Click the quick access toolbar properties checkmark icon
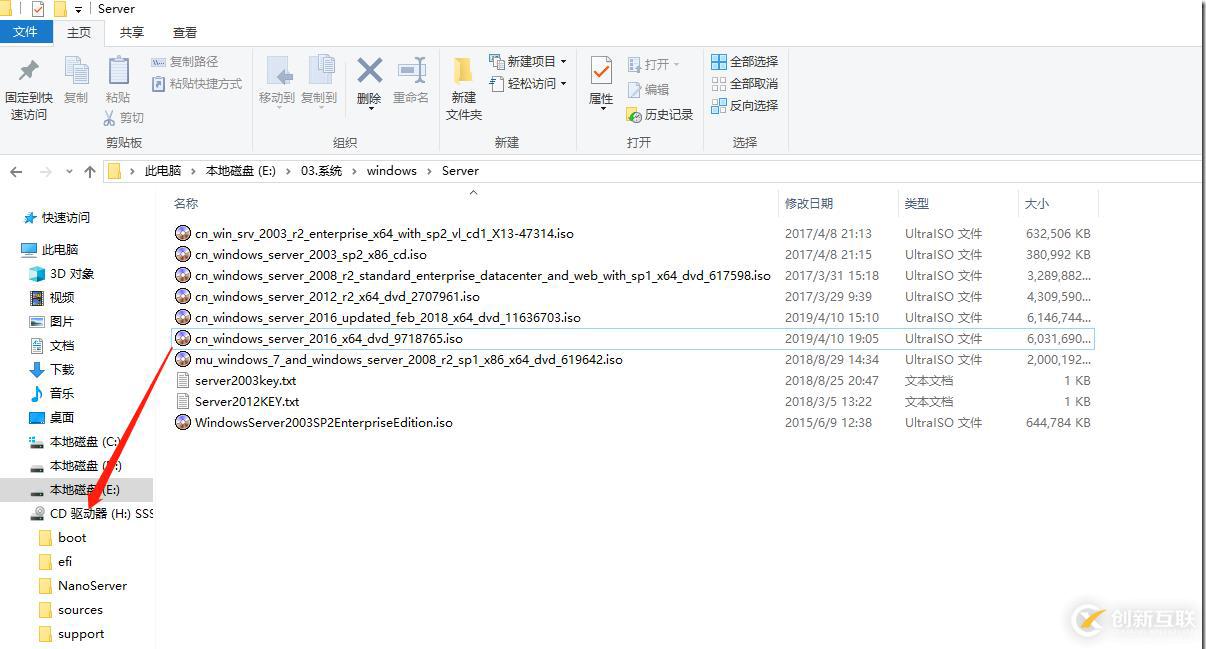1206x649 pixels. [38, 9]
